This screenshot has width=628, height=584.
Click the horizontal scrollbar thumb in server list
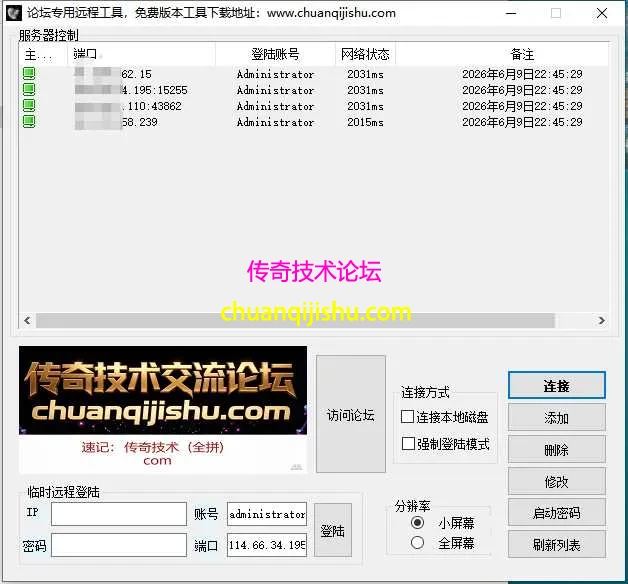coord(295,320)
